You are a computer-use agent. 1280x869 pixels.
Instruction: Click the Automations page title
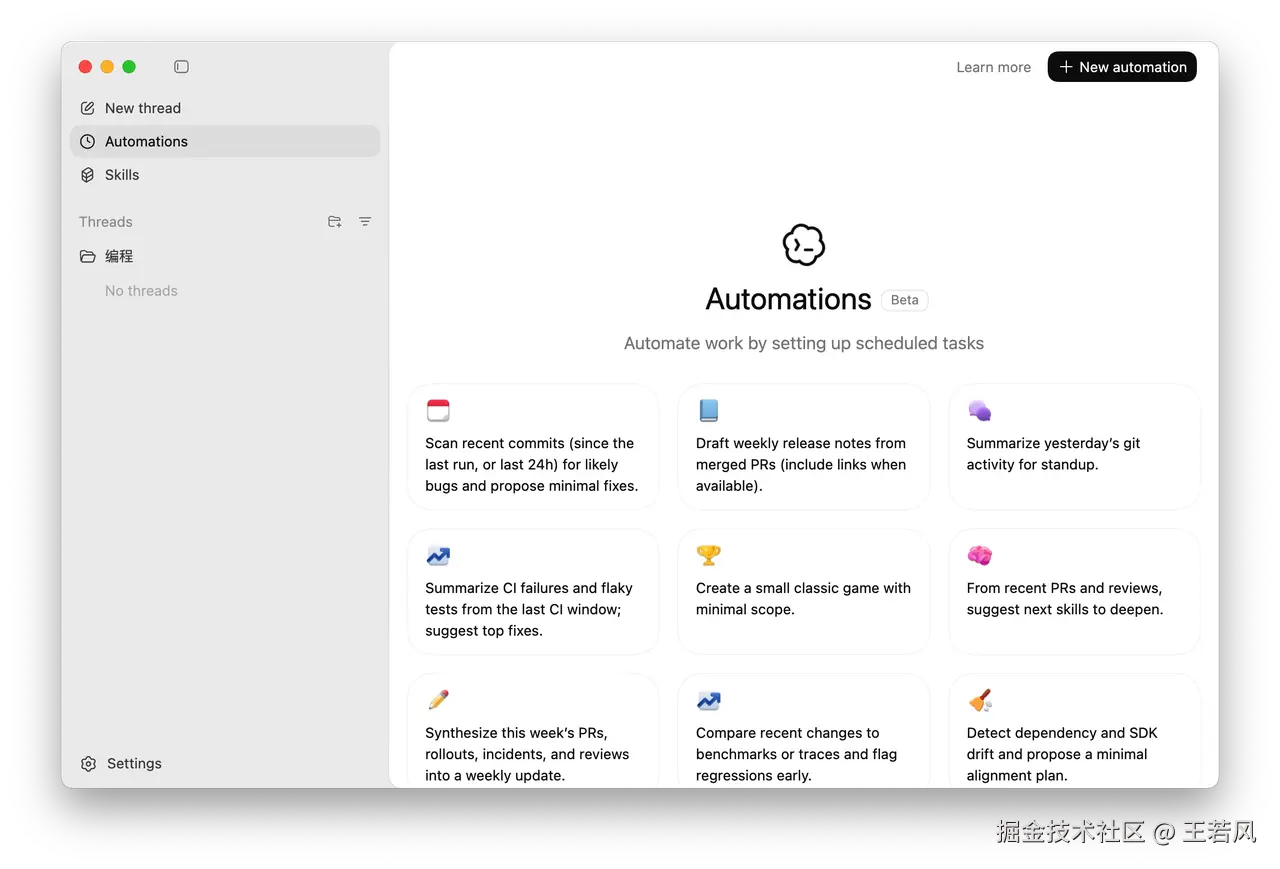coord(788,299)
